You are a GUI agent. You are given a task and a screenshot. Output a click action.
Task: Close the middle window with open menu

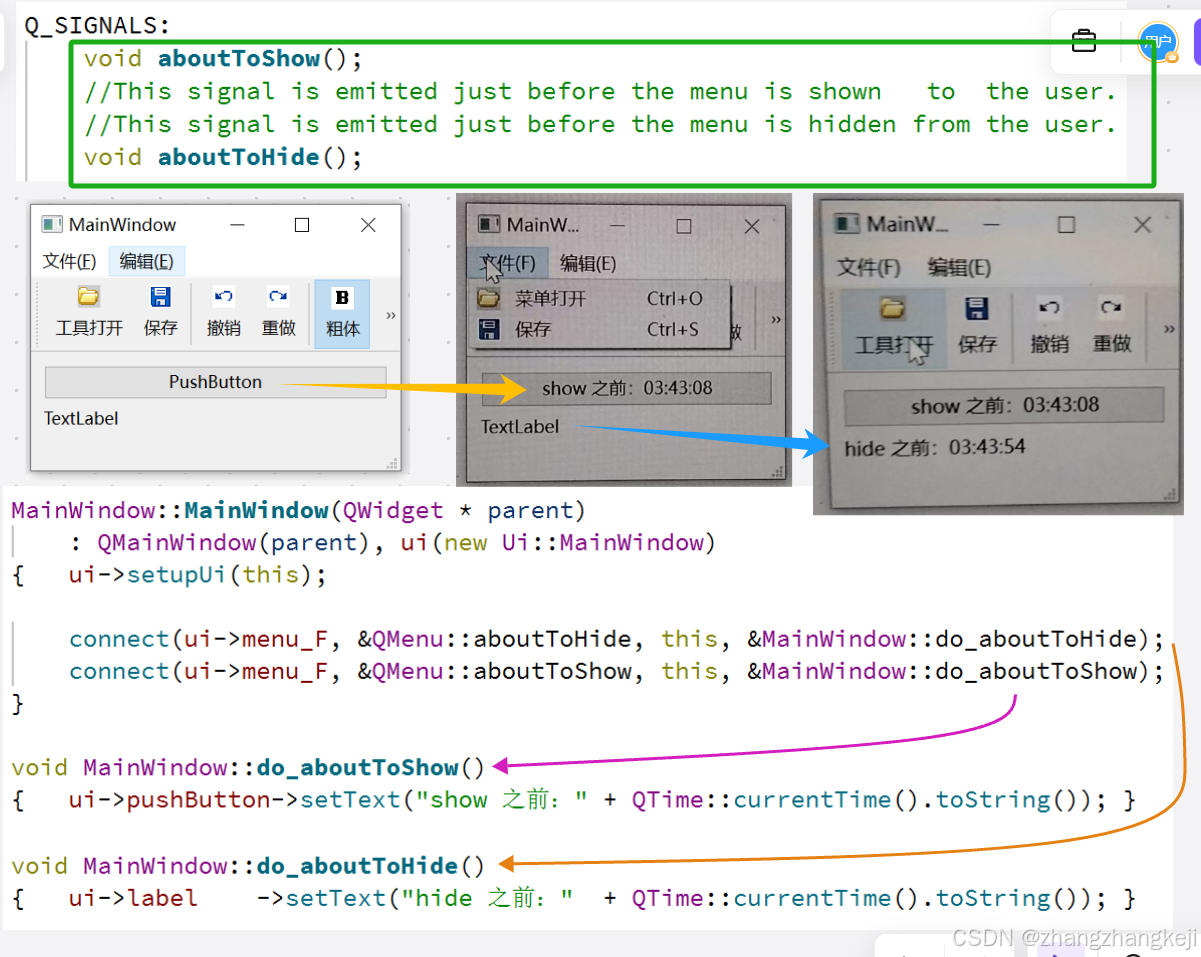pos(752,226)
